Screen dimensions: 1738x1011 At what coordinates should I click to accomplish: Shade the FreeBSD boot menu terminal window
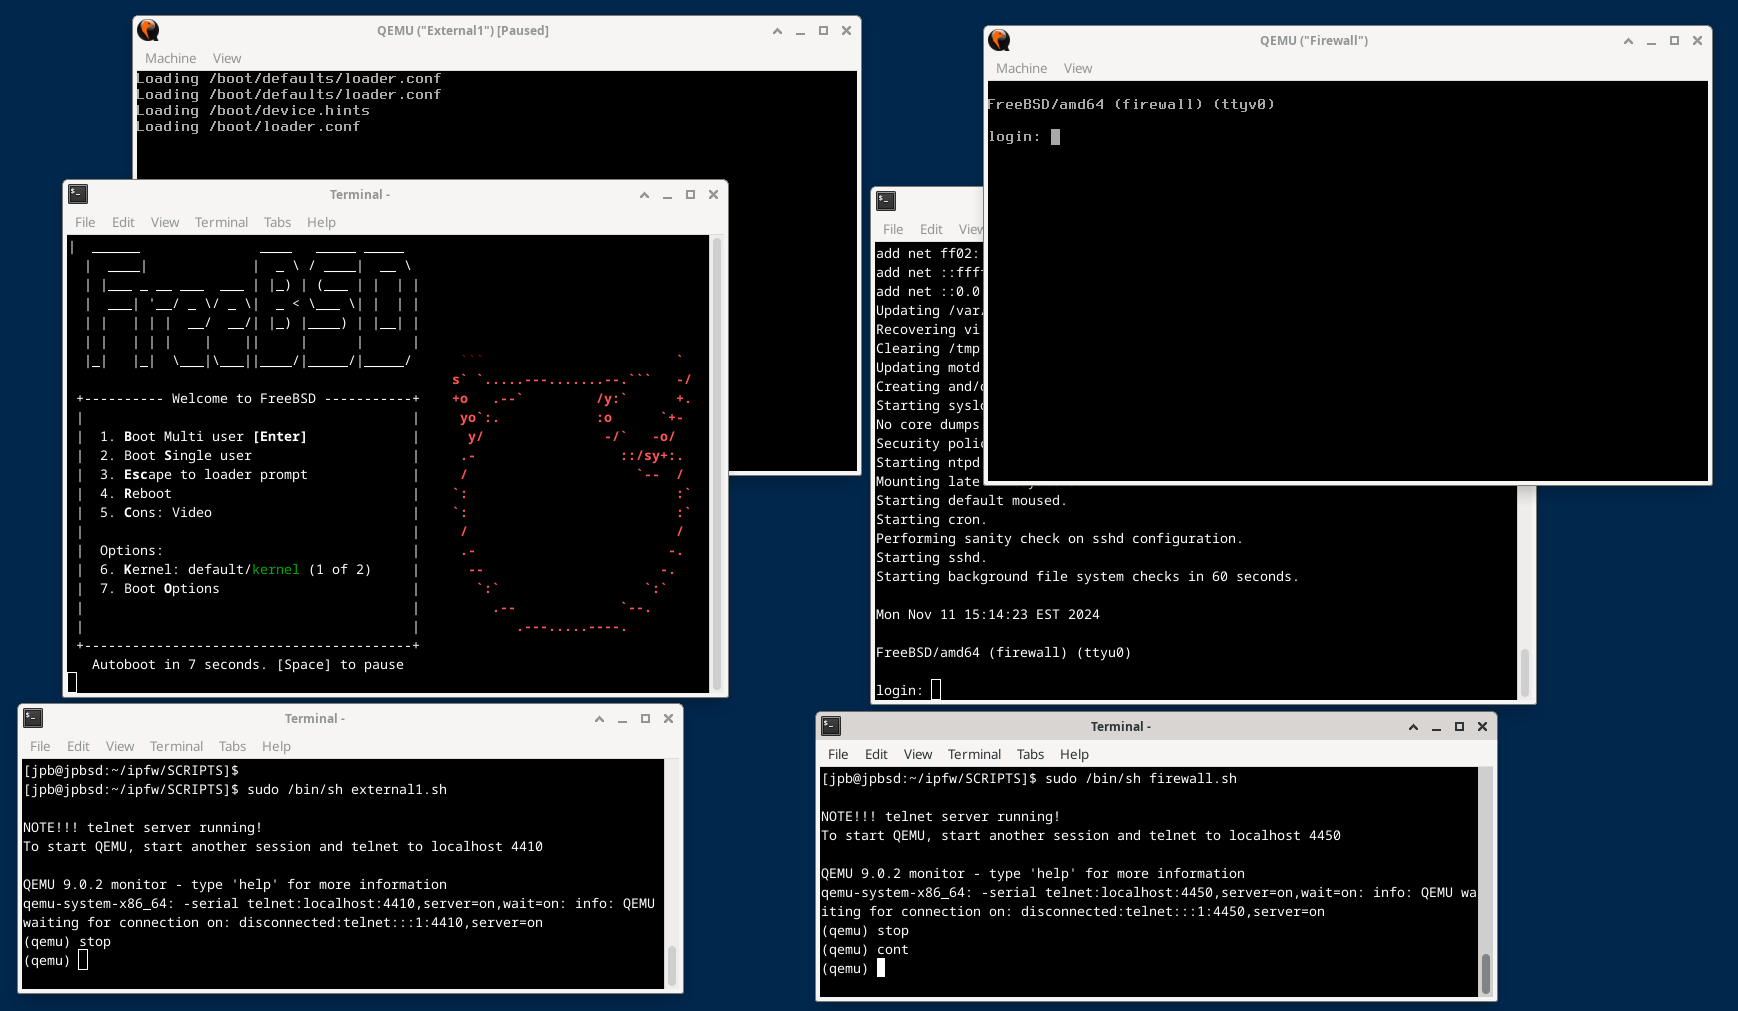click(x=644, y=195)
